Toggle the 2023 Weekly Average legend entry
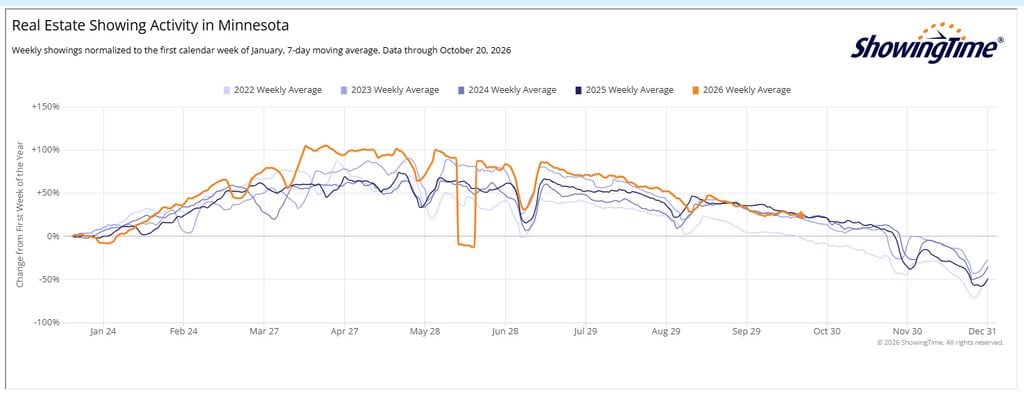This screenshot has width=1024, height=396. click(x=390, y=90)
